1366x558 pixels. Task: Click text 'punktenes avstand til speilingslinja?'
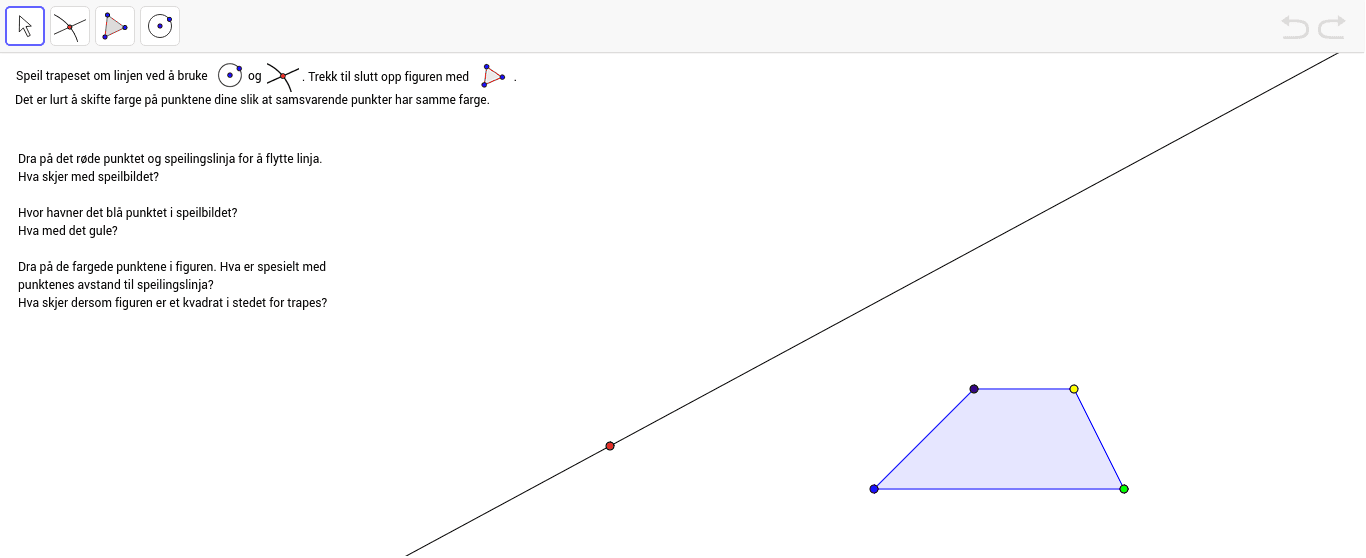click(x=116, y=285)
